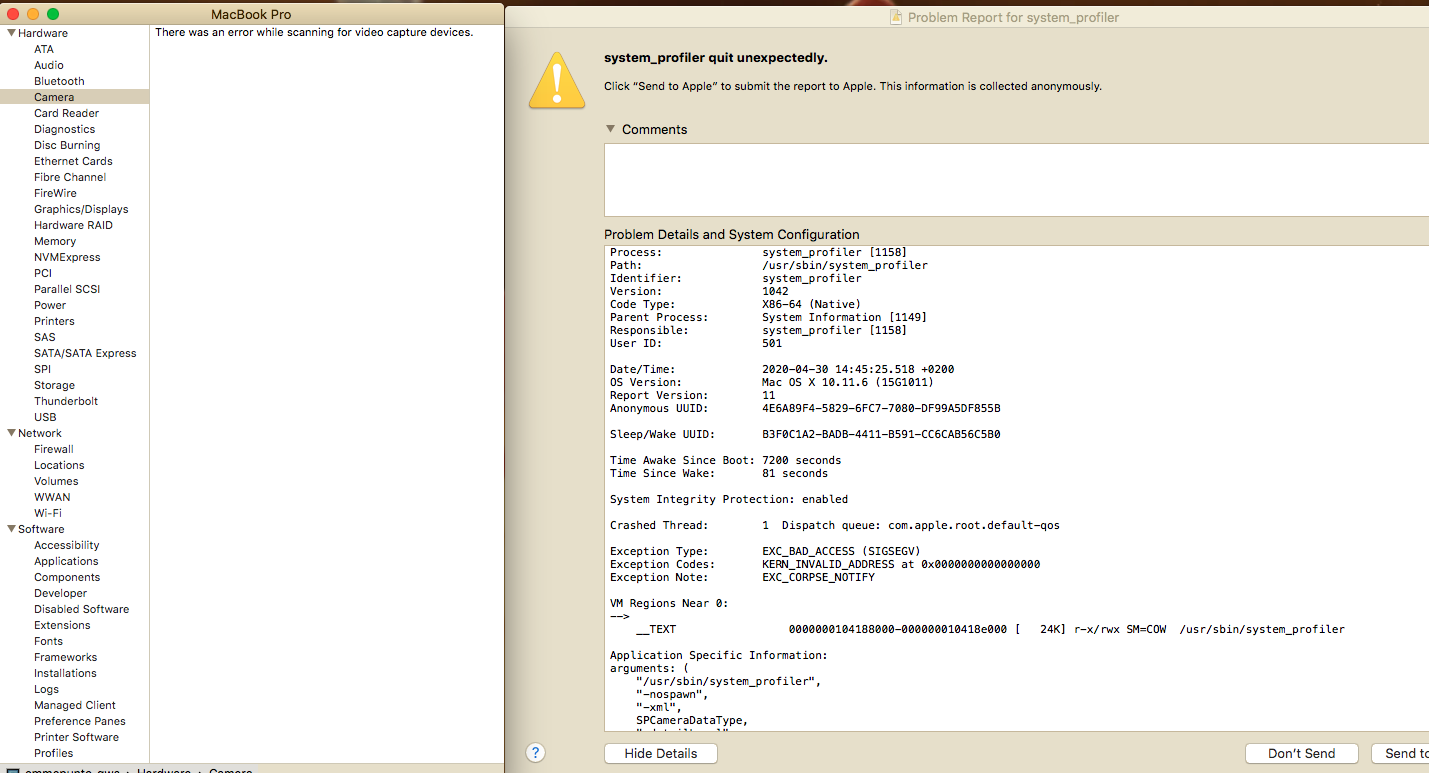Open Graphics/Displays in the sidebar
The width and height of the screenshot is (1429, 773).
coord(81,209)
